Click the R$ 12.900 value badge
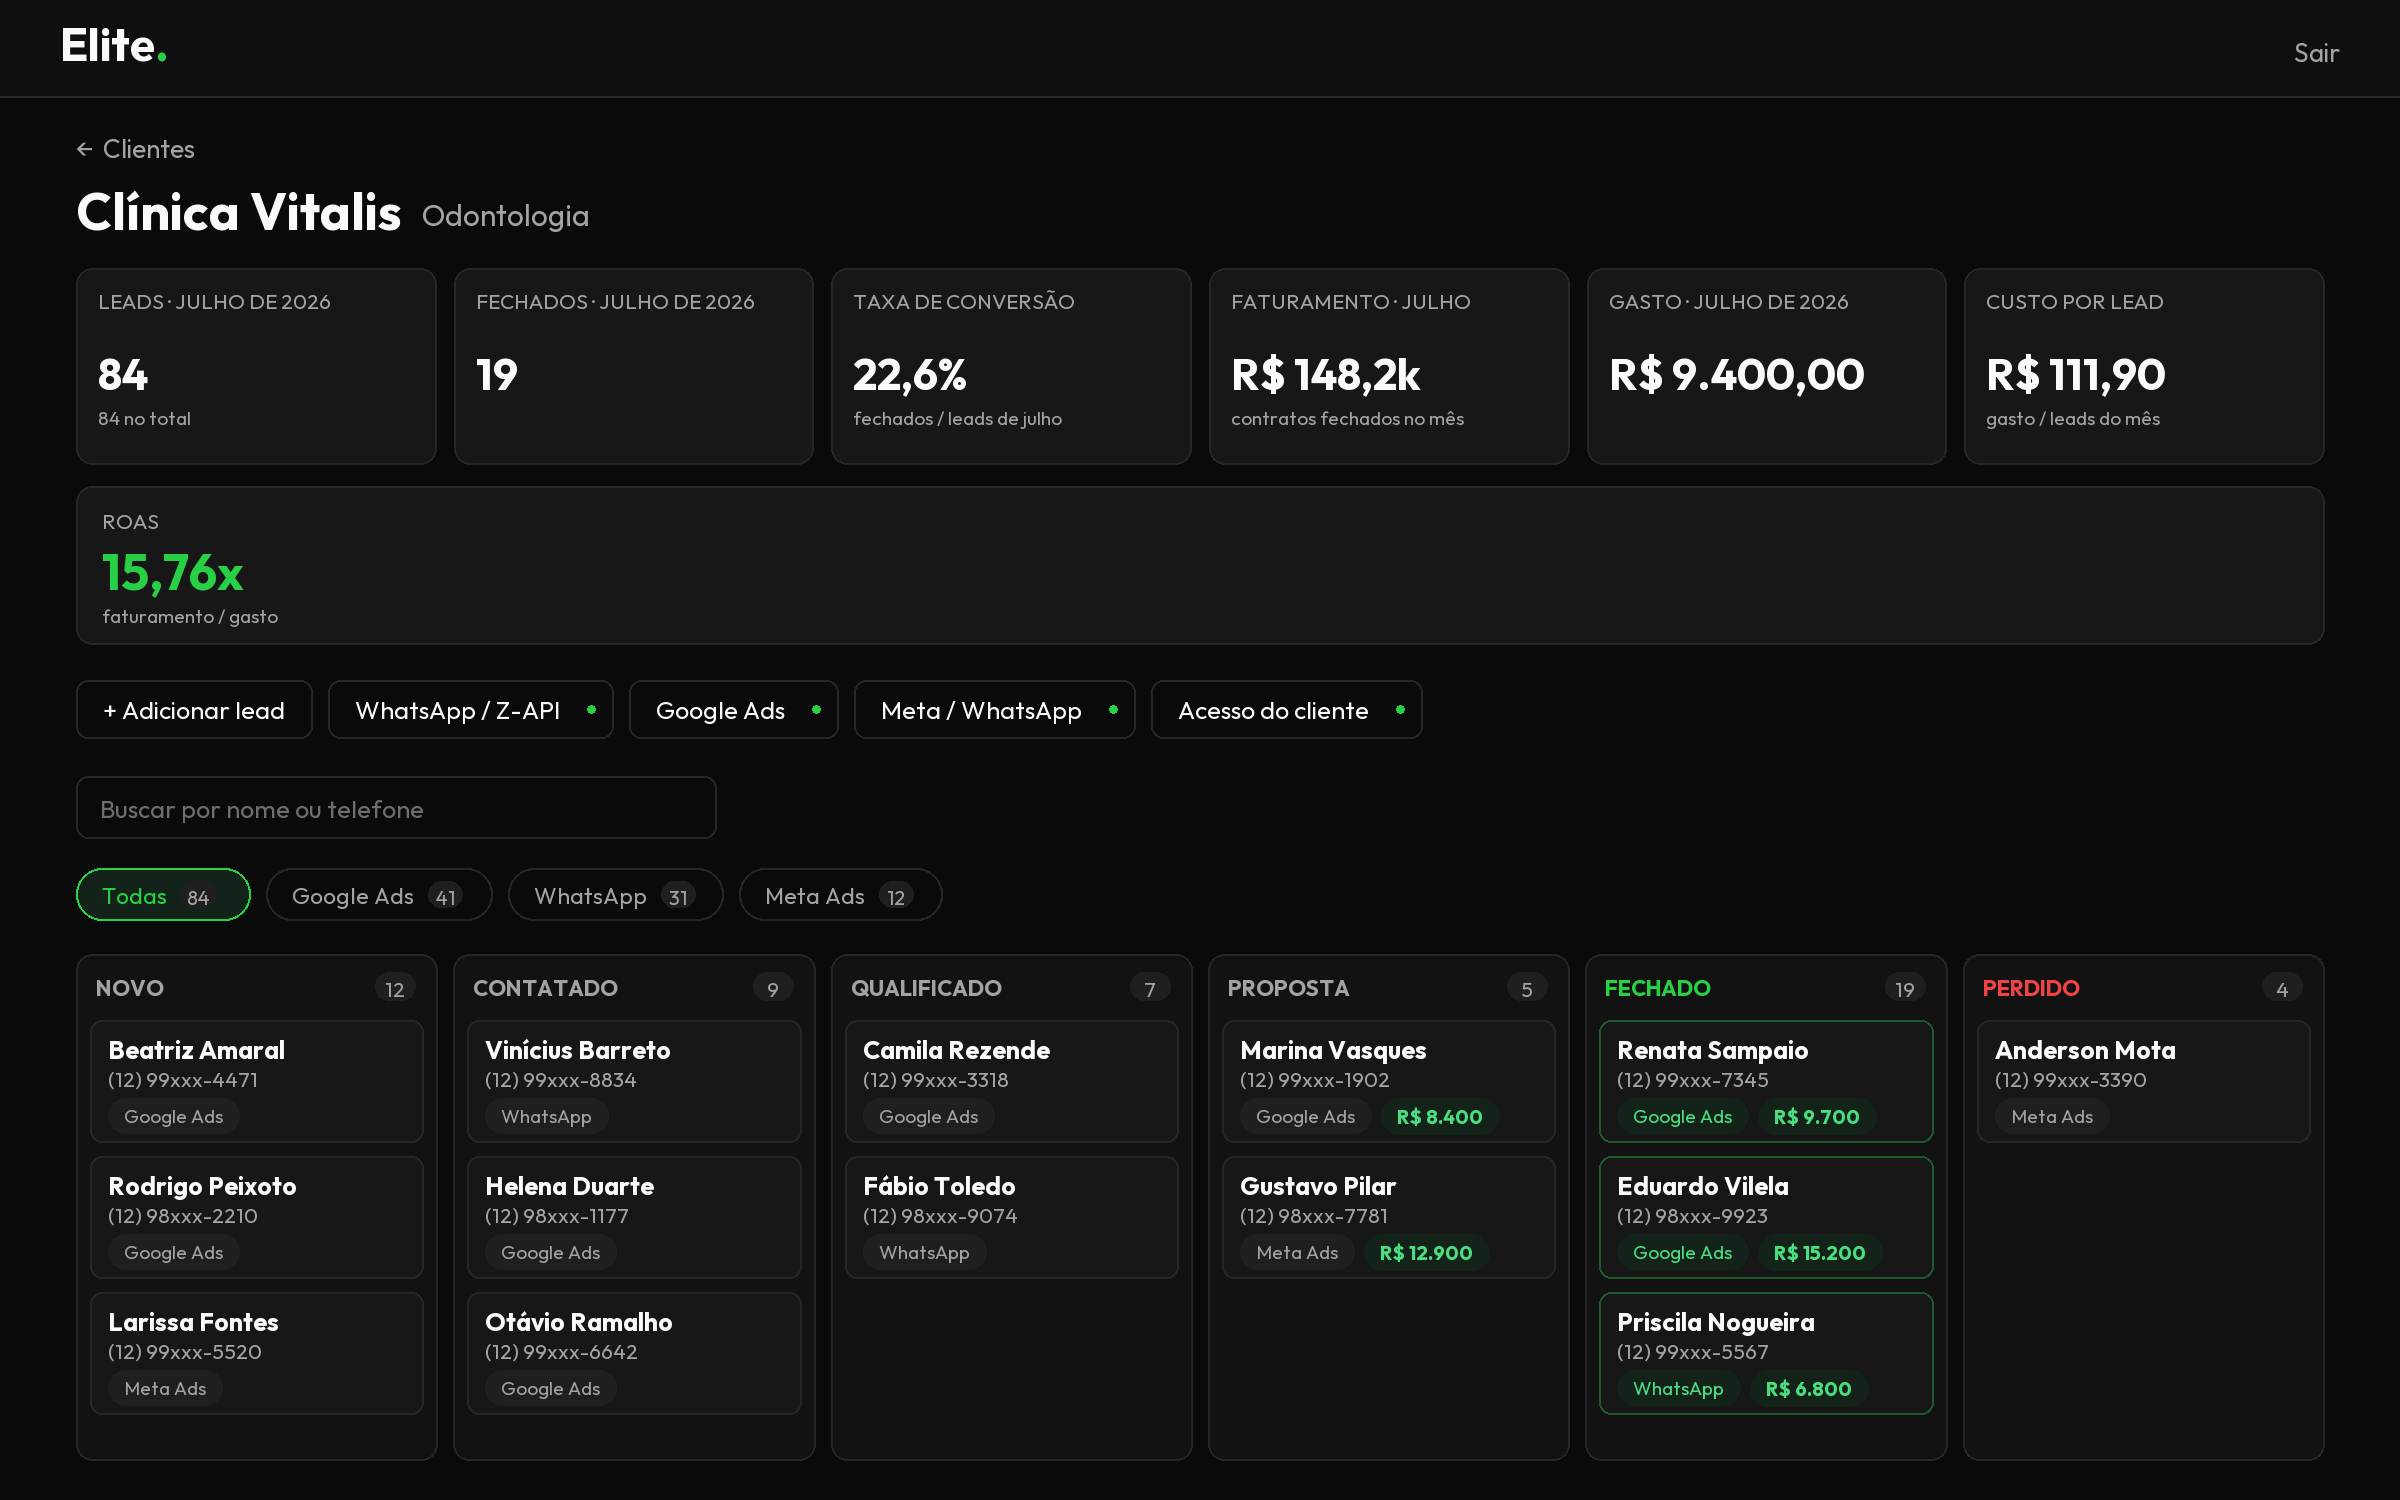2400x1500 pixels. [x=1426, y=1253]
